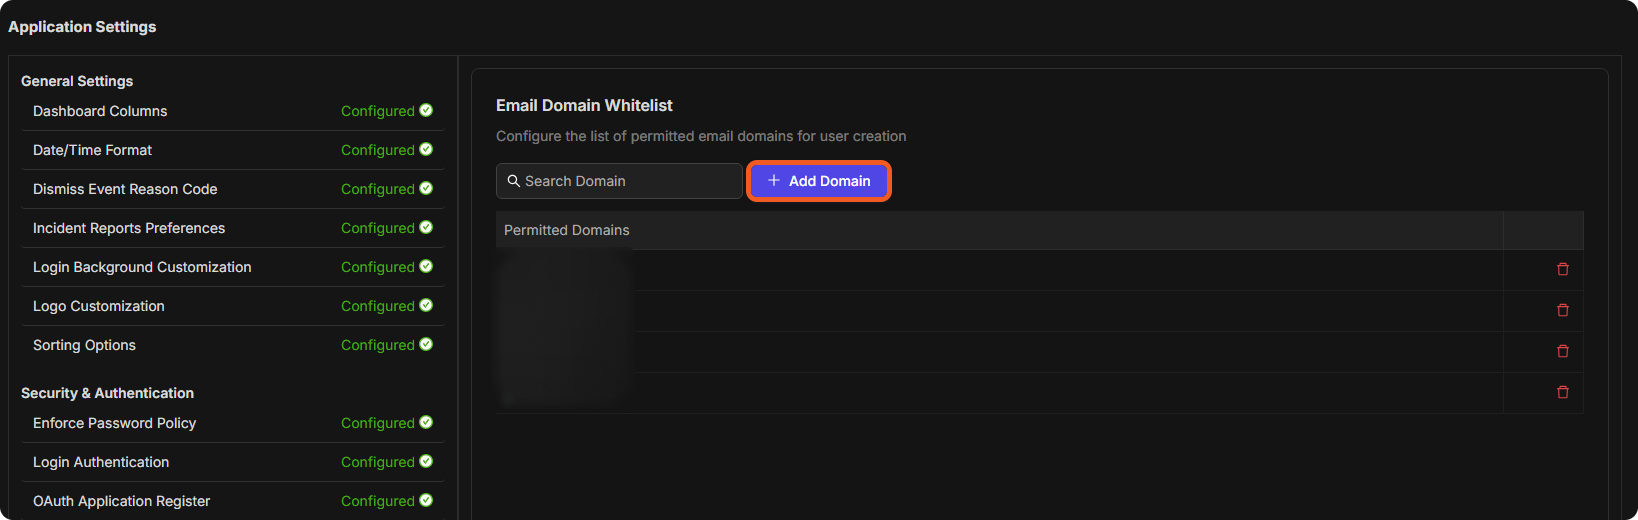Click the fourth row's red trash icon

tap(1563, 392)
